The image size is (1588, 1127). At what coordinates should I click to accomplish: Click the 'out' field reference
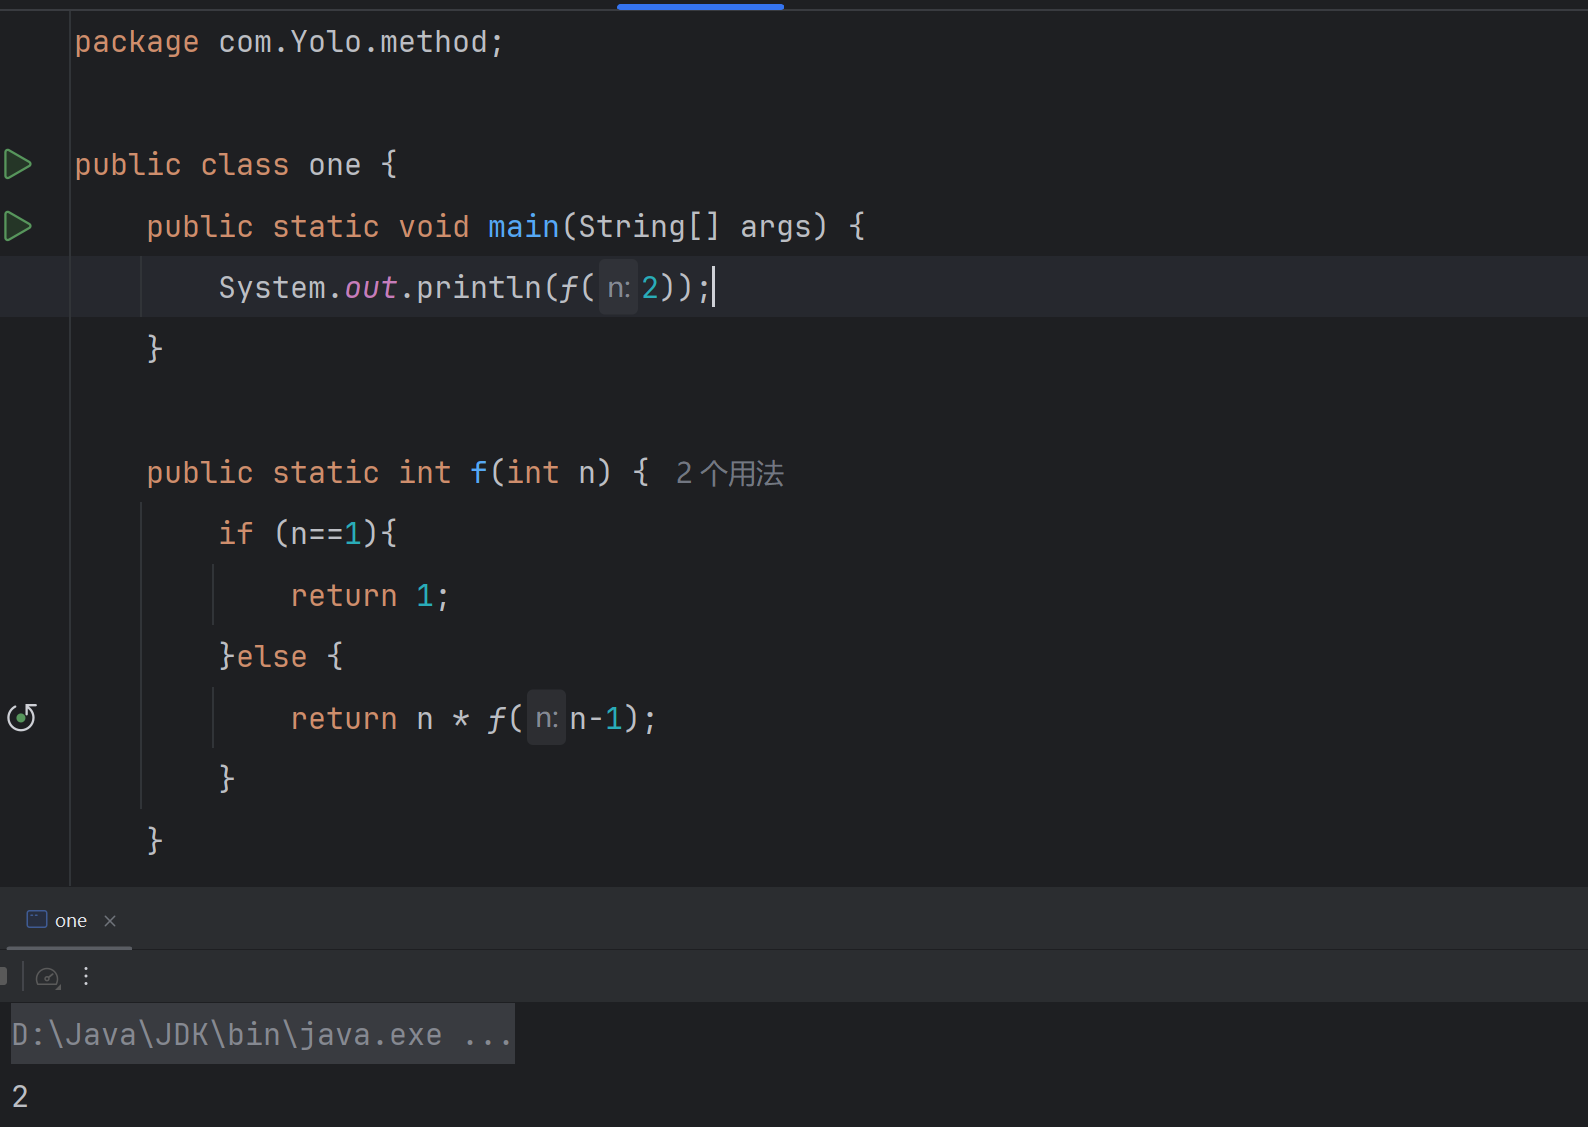pos(370,288)
